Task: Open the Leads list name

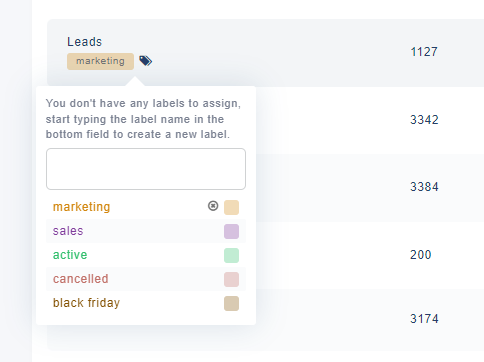Action: [x=85, y=42]
